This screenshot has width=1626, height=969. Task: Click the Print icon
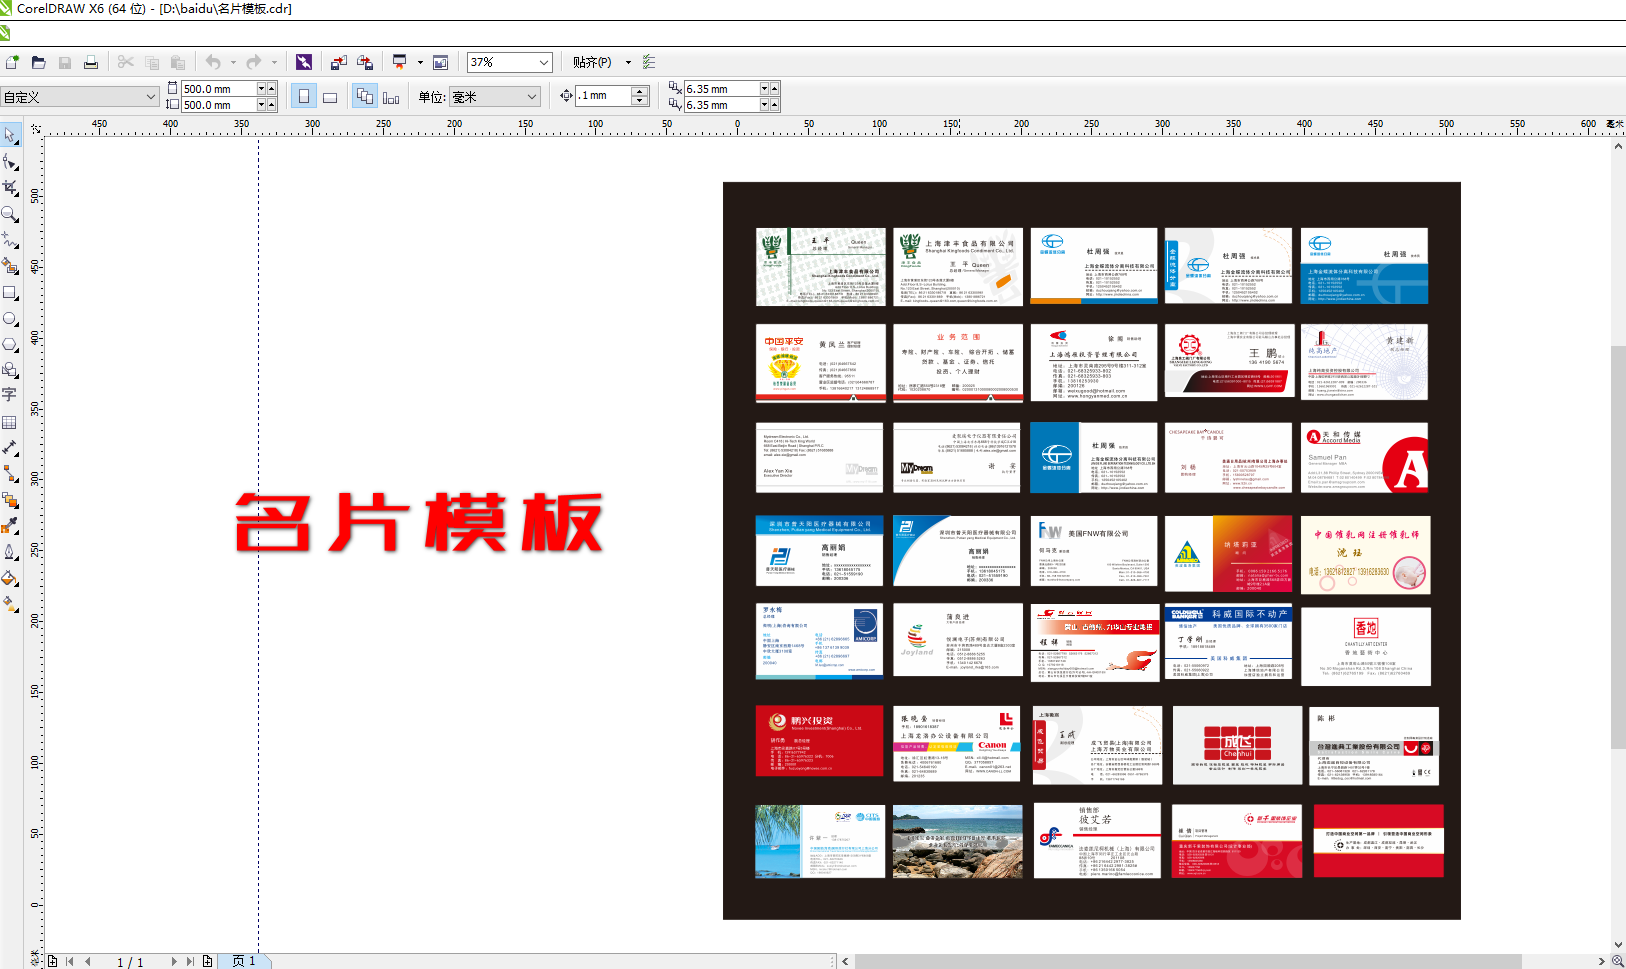tap(91, 62)
